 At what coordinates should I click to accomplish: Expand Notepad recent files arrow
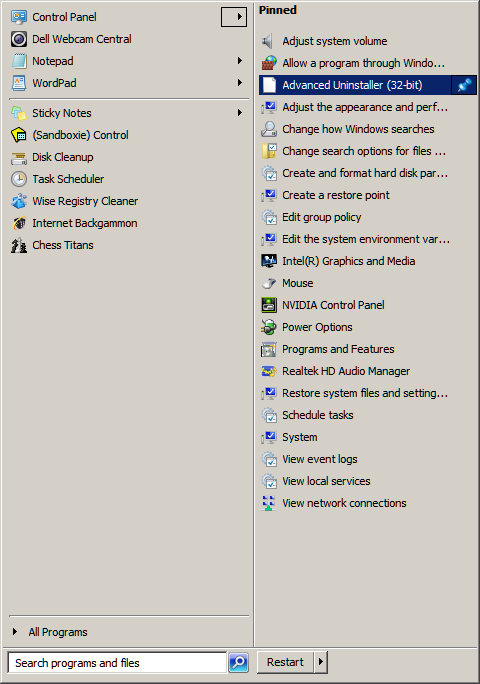tap(240, 61)
